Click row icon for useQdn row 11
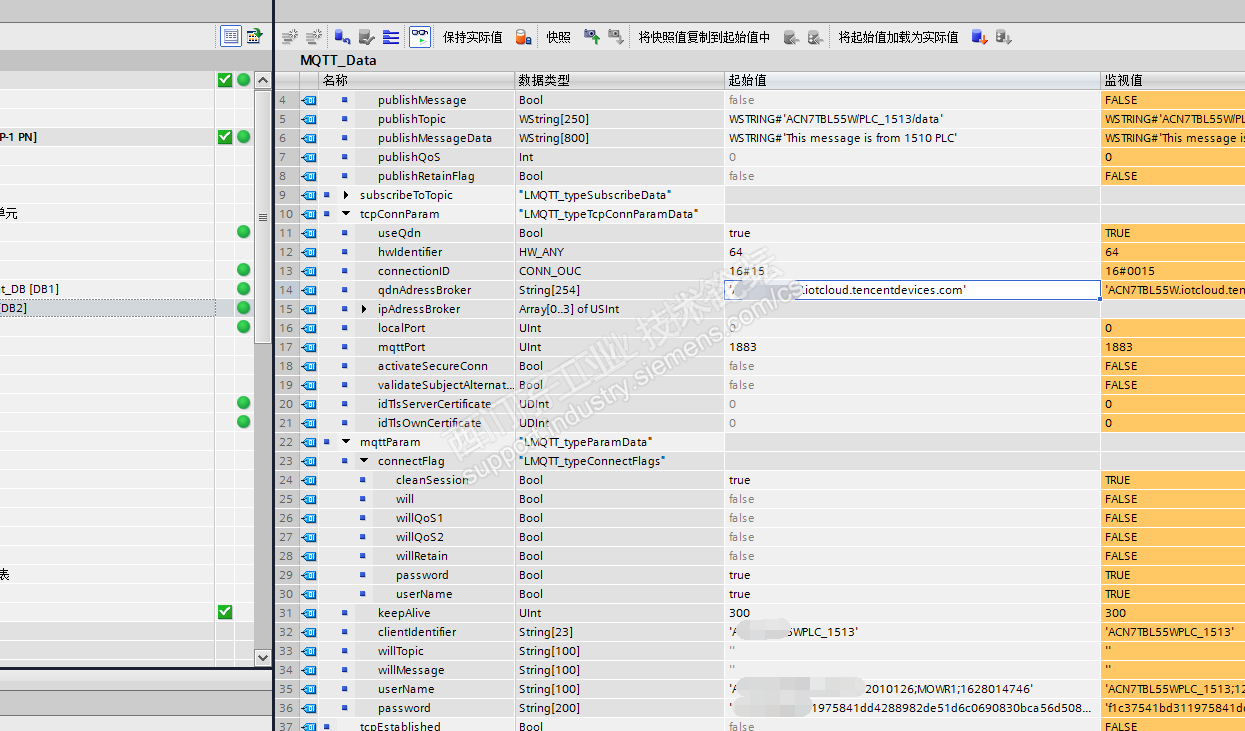The height and width of the screenshot is (731, 1245). (309, 233)
